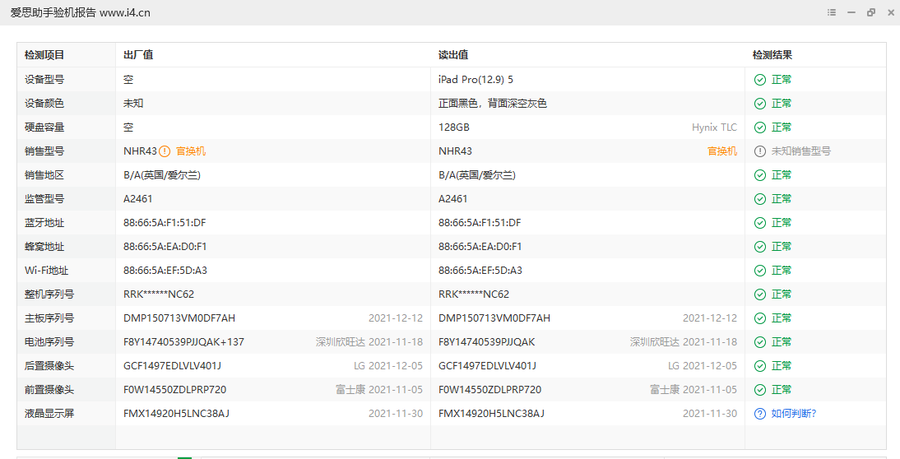
Task: Select factory rear camera serial GCF1497EDLVLV401J
Action: (172, 366)
